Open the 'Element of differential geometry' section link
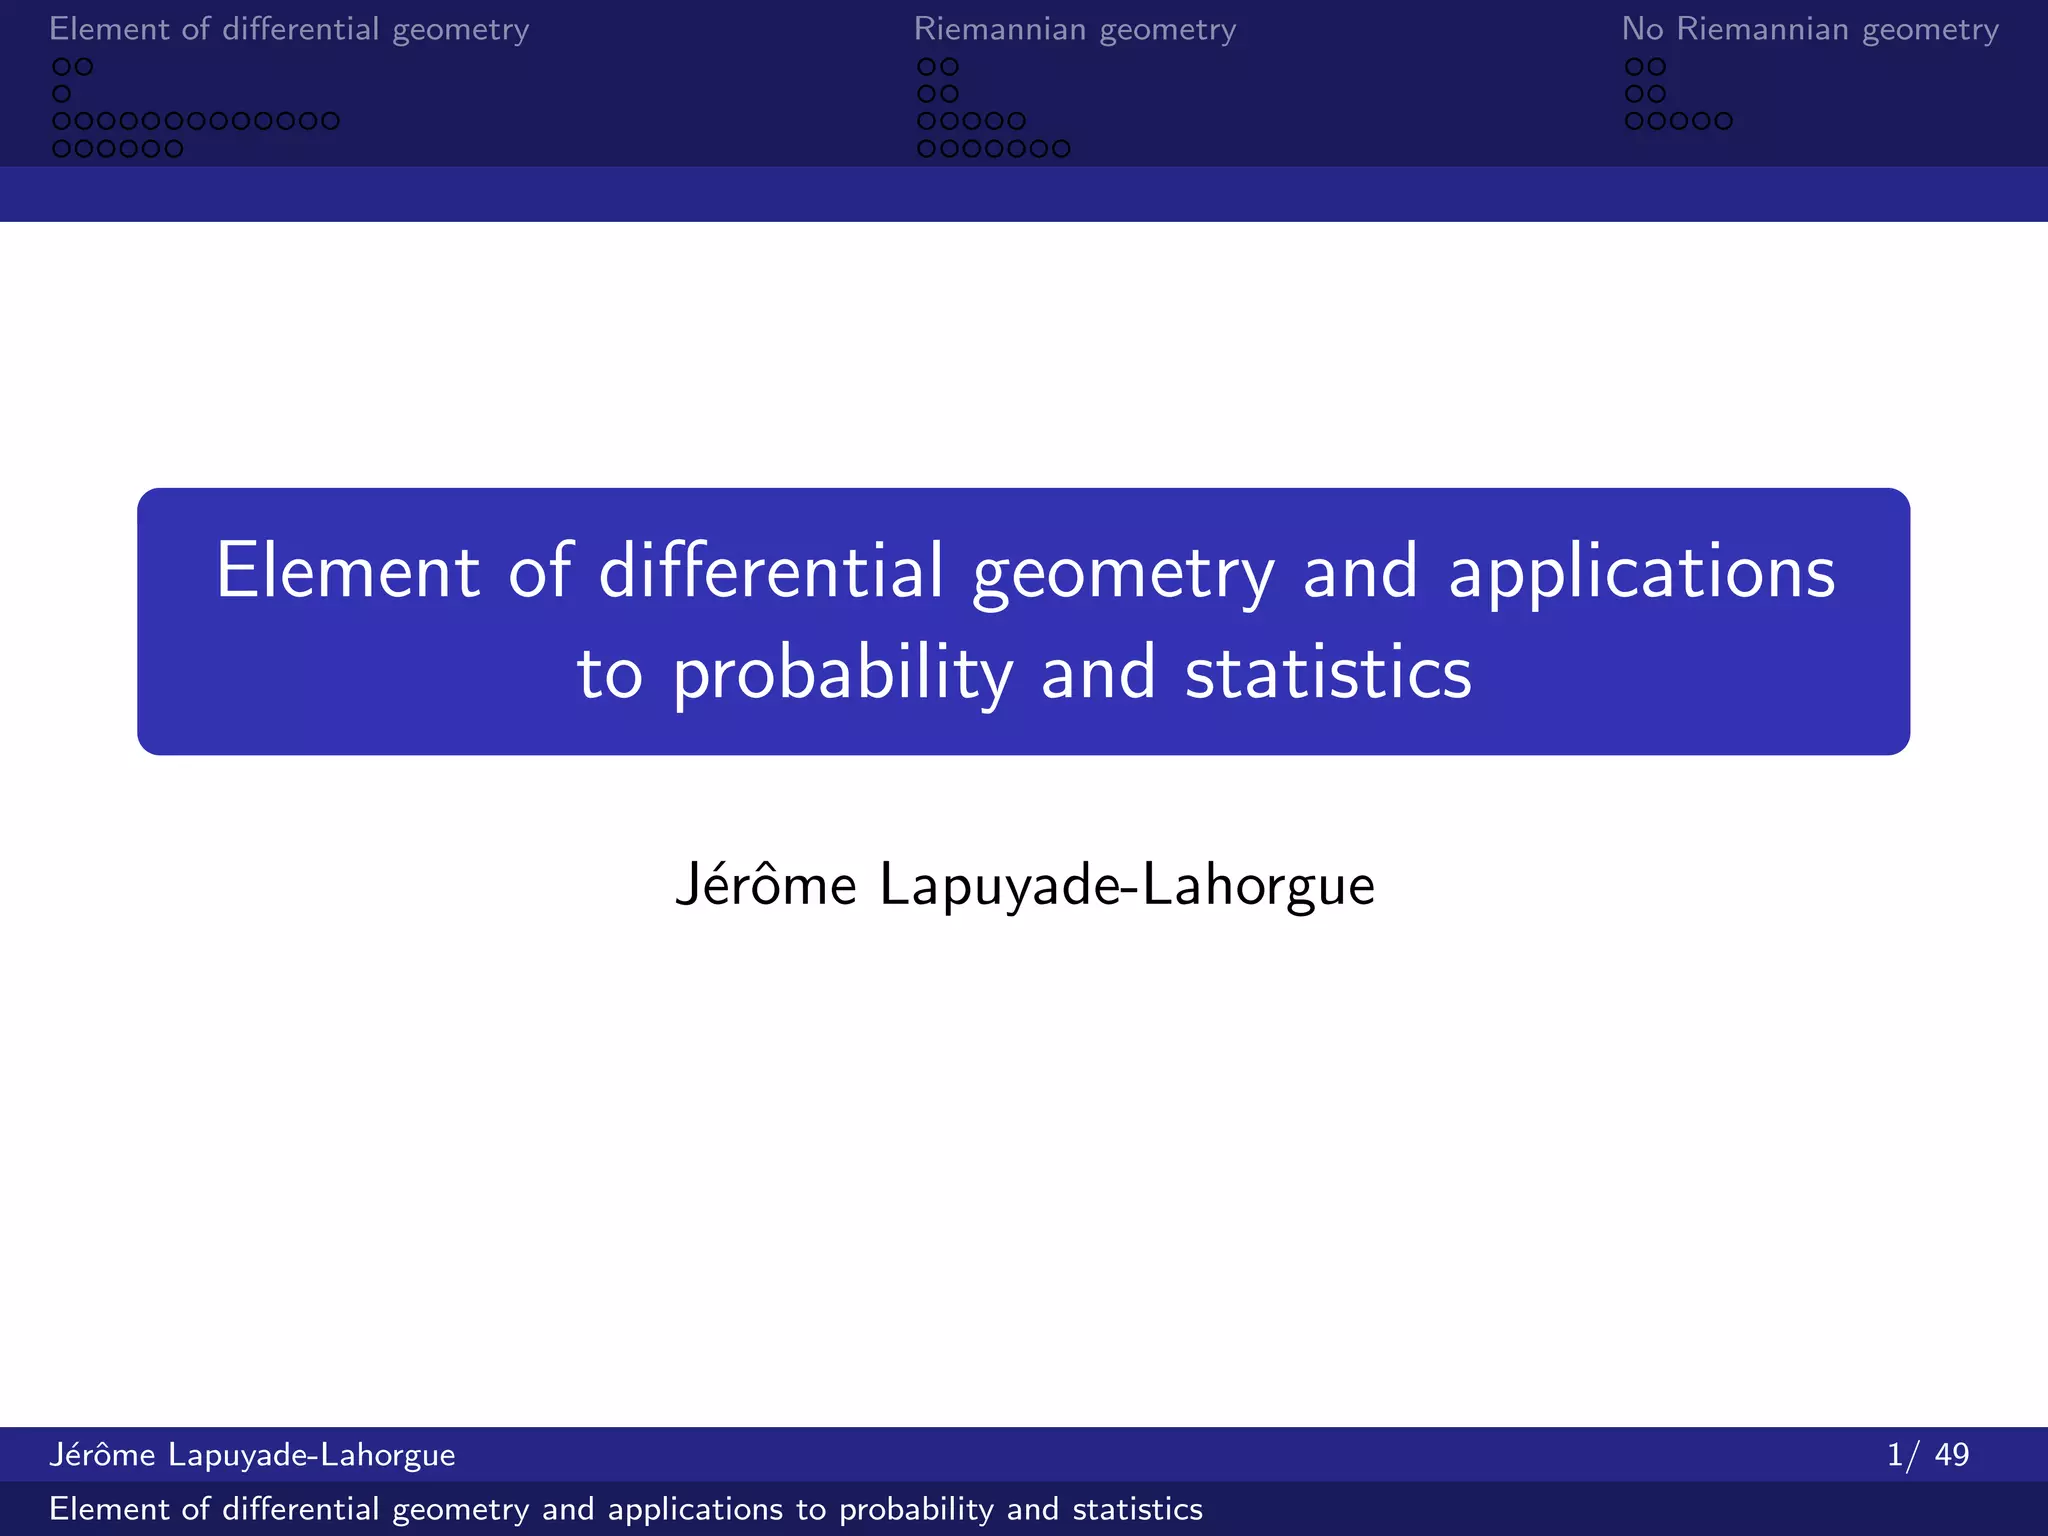2048x1536 pixels. click(288, 29)
